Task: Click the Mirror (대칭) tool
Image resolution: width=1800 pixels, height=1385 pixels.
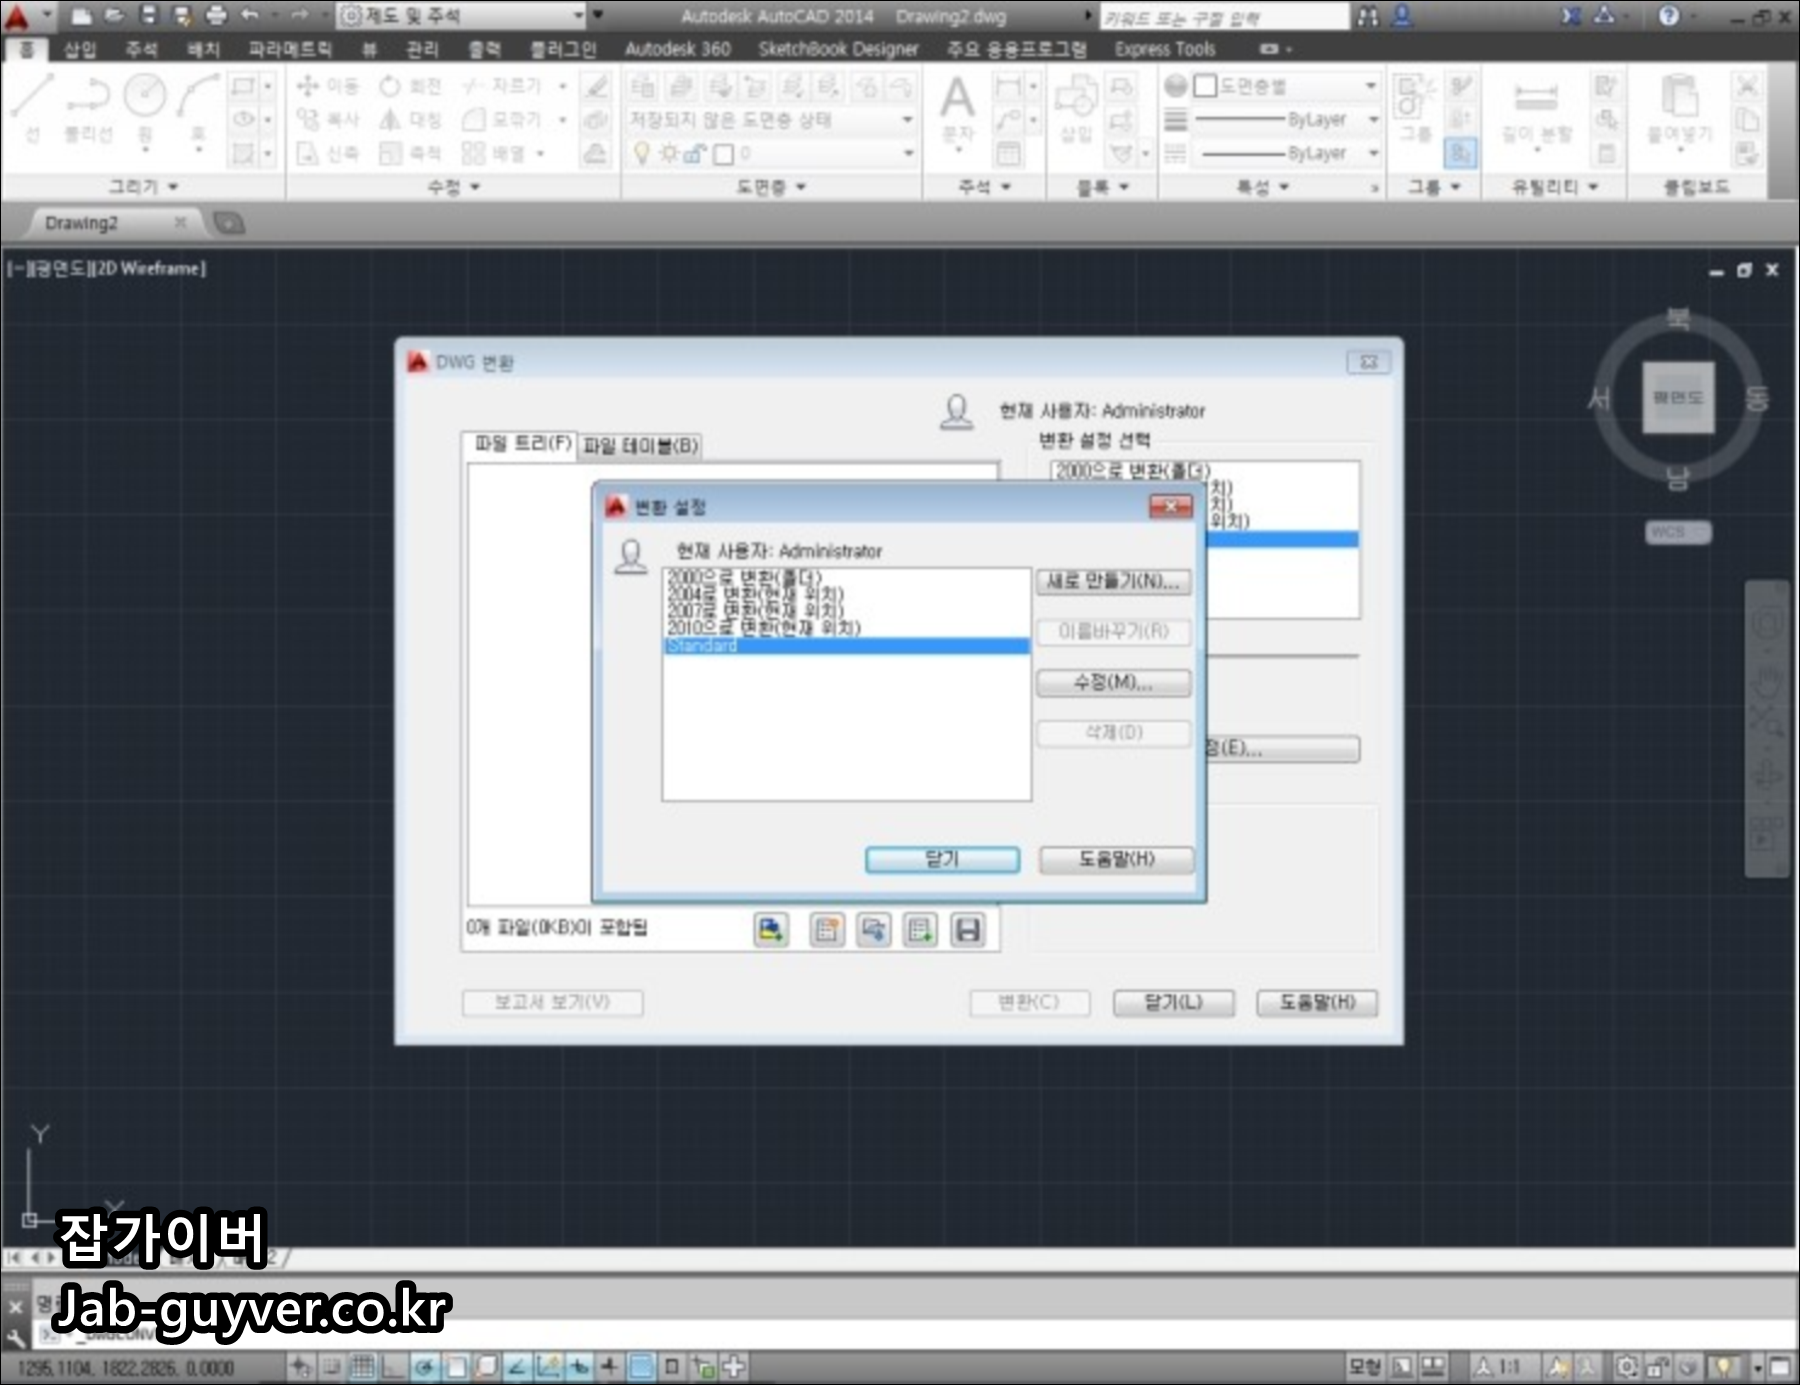Action: [410, 120]
